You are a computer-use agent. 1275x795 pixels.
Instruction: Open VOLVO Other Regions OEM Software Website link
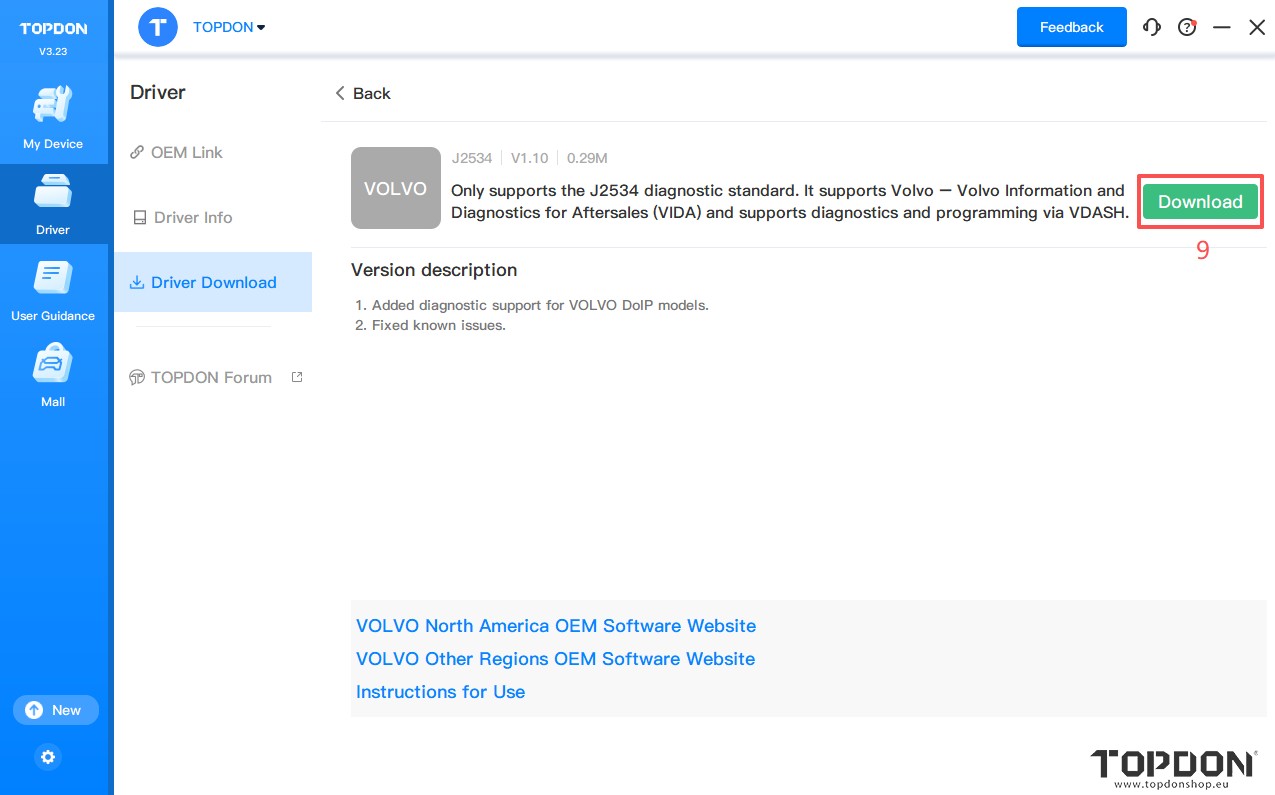coord(556,659)
